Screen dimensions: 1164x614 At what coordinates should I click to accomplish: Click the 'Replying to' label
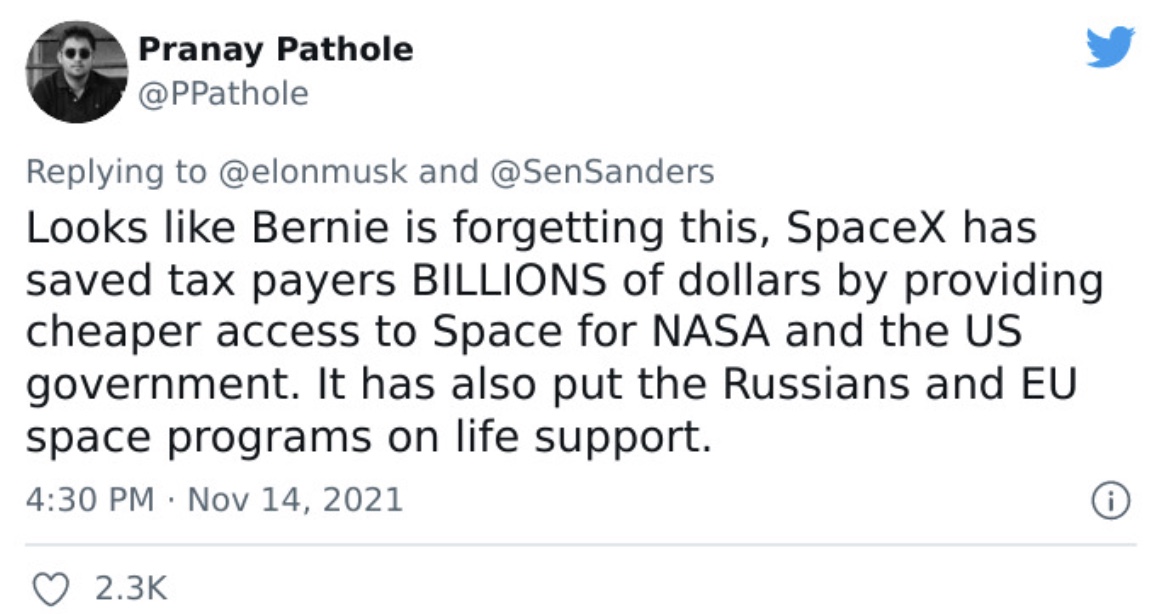[x=116, y=172]
